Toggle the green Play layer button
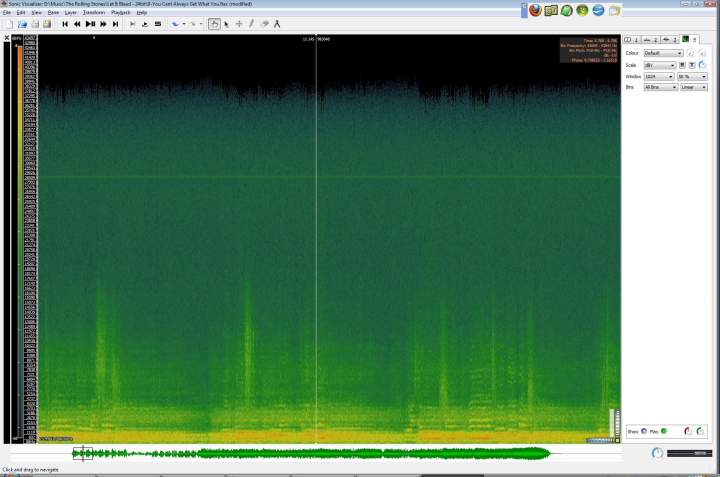Screen dimensions: 720x477 click(664, 431)
